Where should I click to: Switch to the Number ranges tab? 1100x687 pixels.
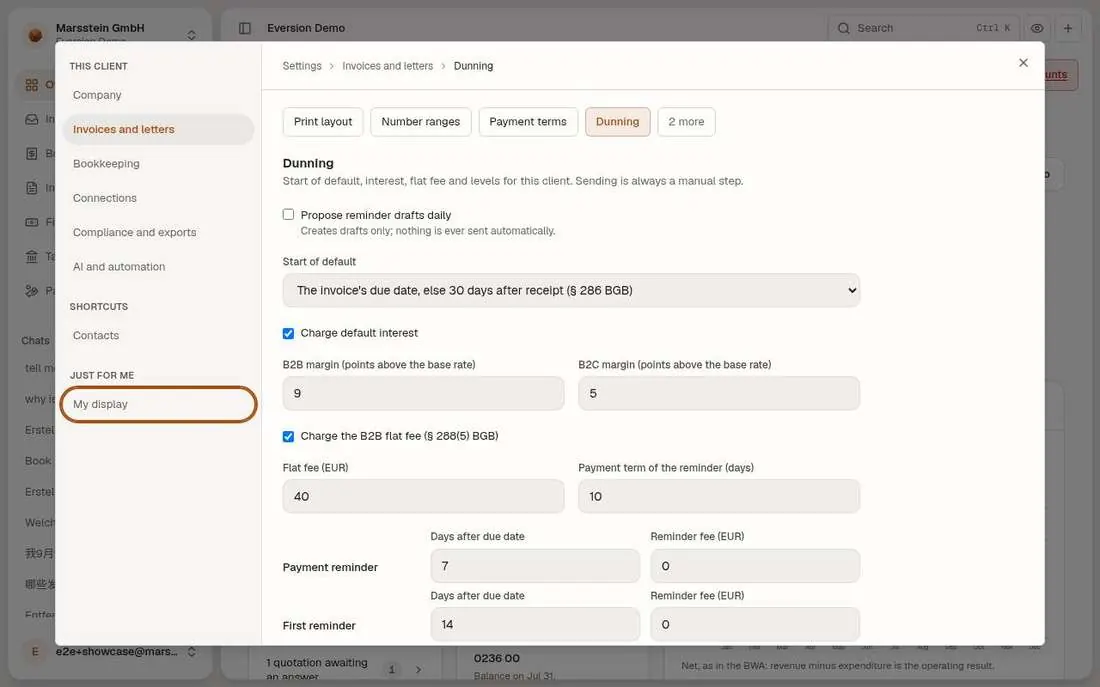421,122
